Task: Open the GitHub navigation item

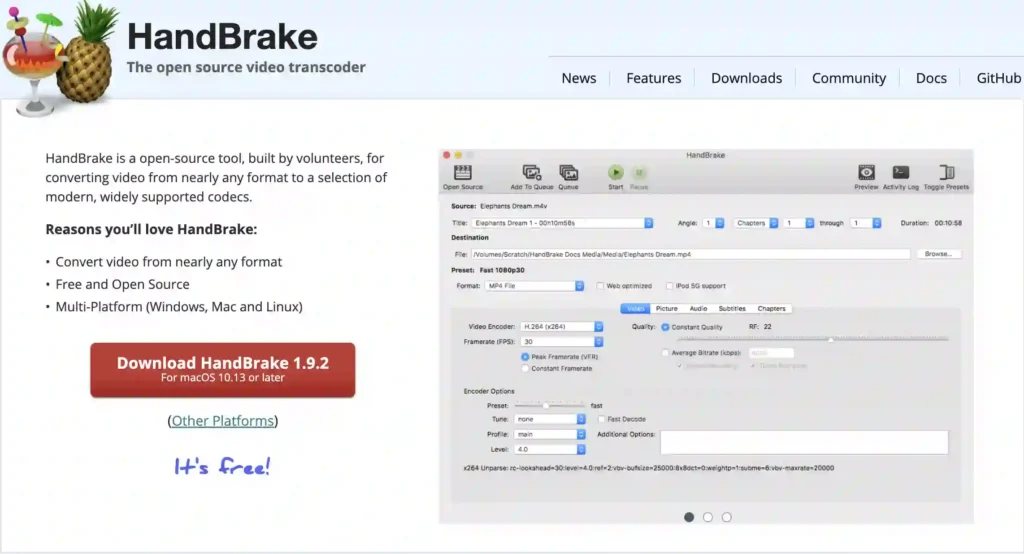Action: pyautogui.click(x=999, y=78)
